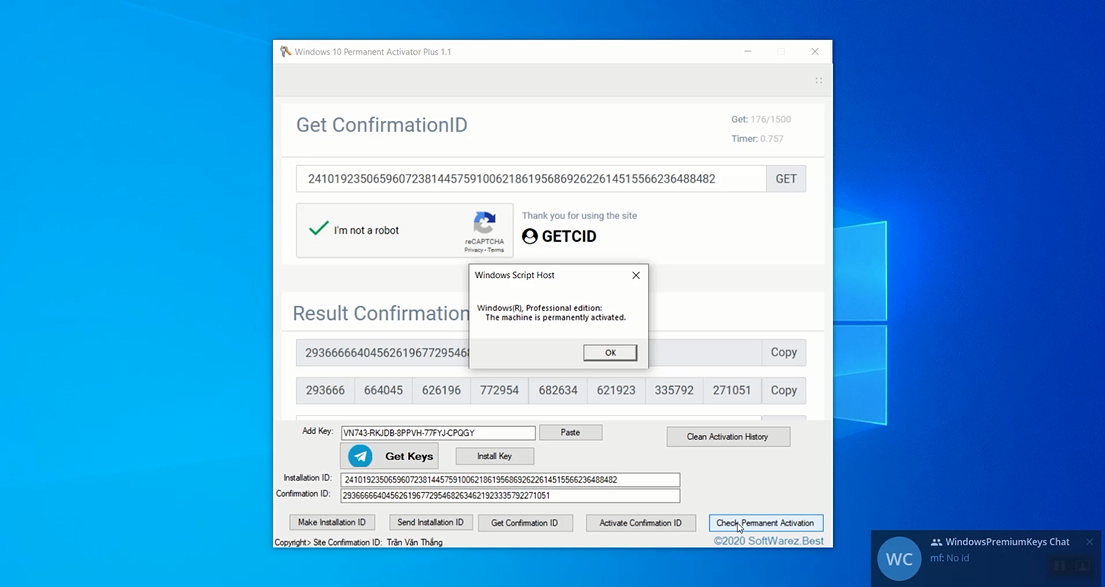Click the GET button beside the installation ID
This screenshot has height=587, width=1105.
pos(786,179)
